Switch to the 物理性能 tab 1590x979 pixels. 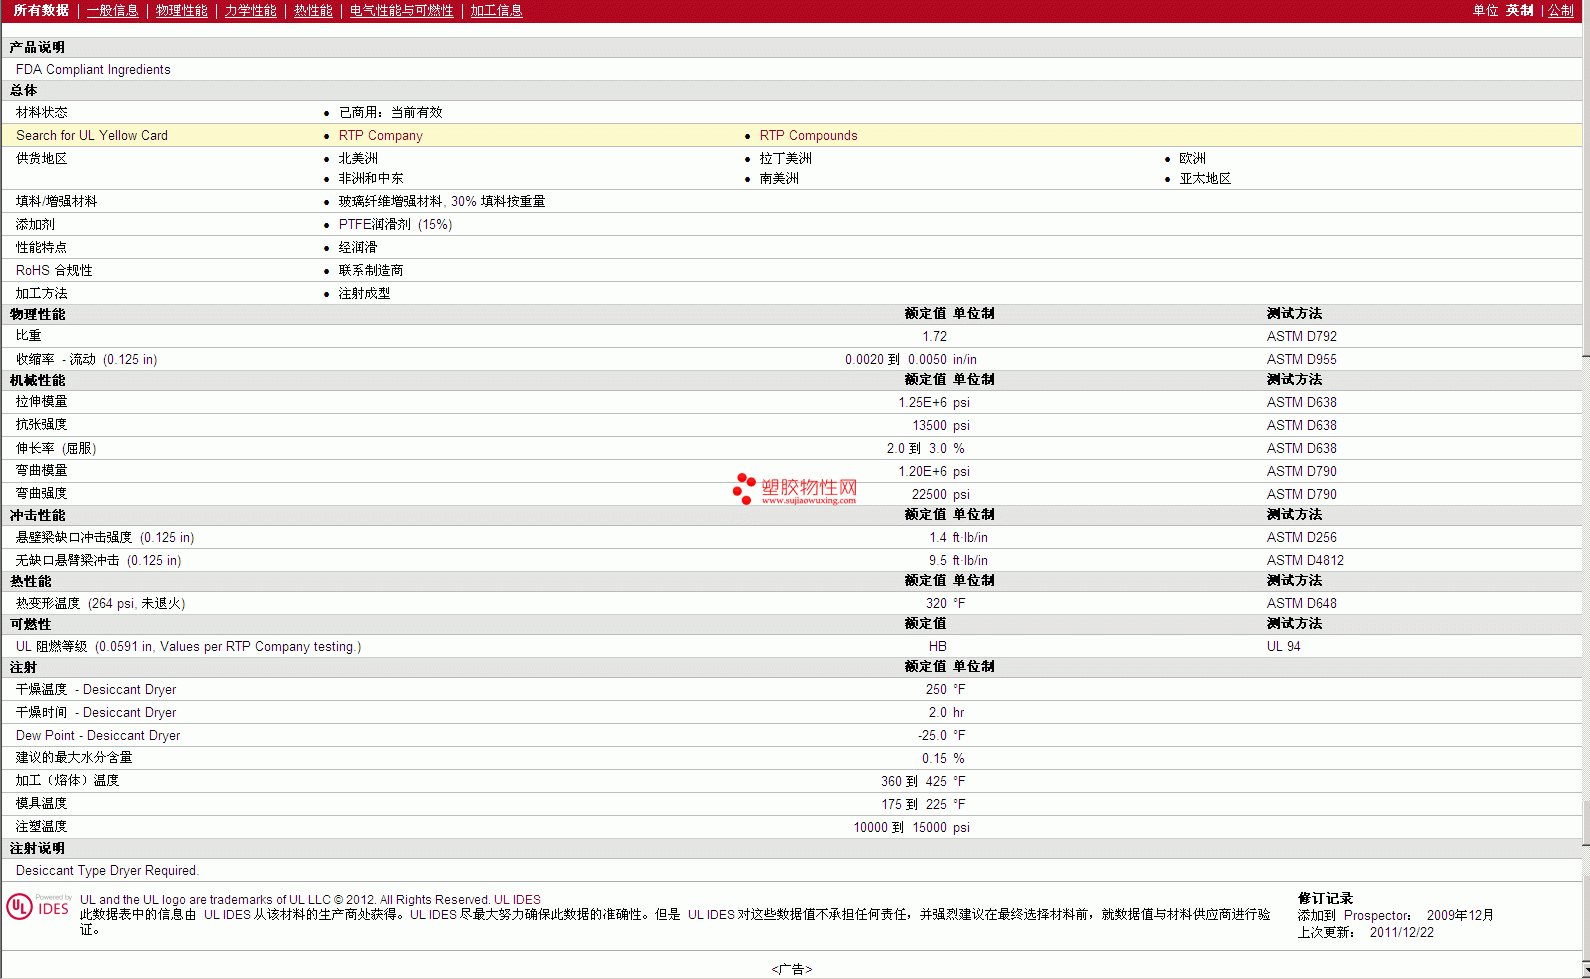[181, 10]
